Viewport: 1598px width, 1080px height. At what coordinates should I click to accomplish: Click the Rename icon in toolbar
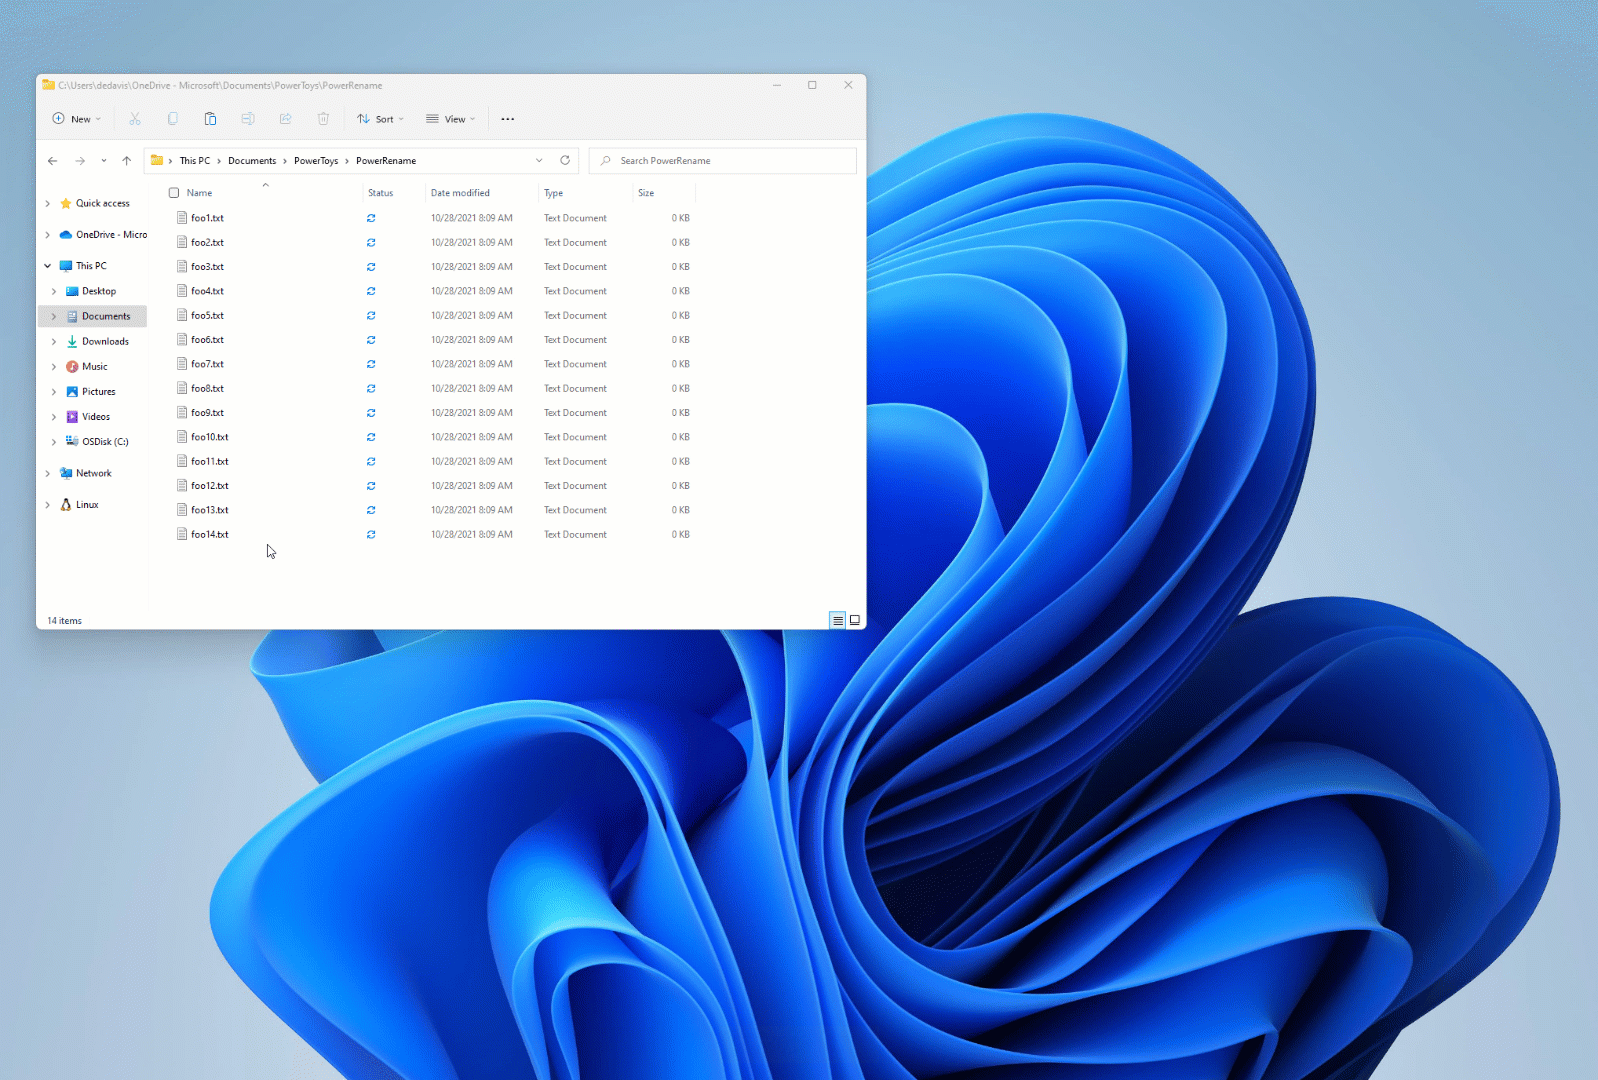coord(248,119)
